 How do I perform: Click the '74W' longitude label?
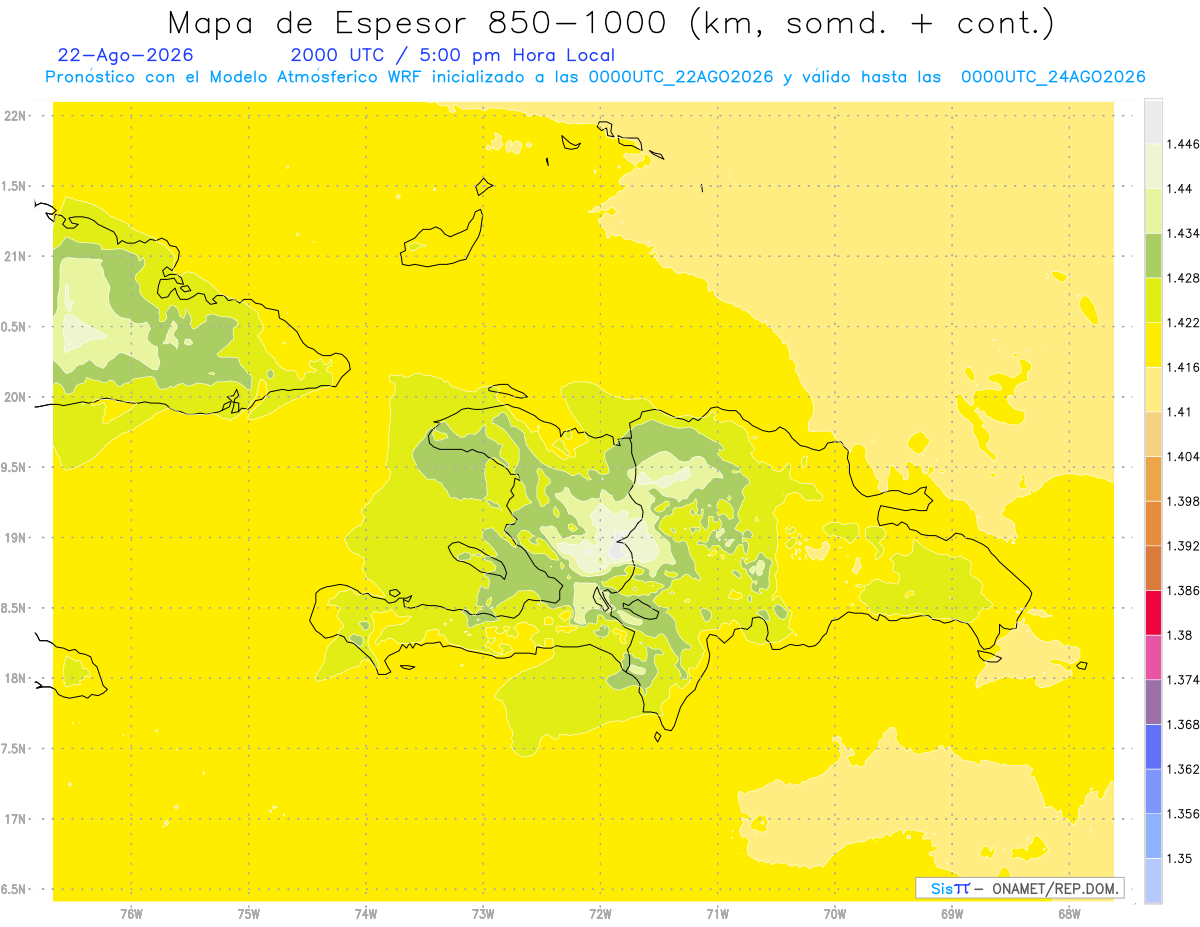click(365, 914)
